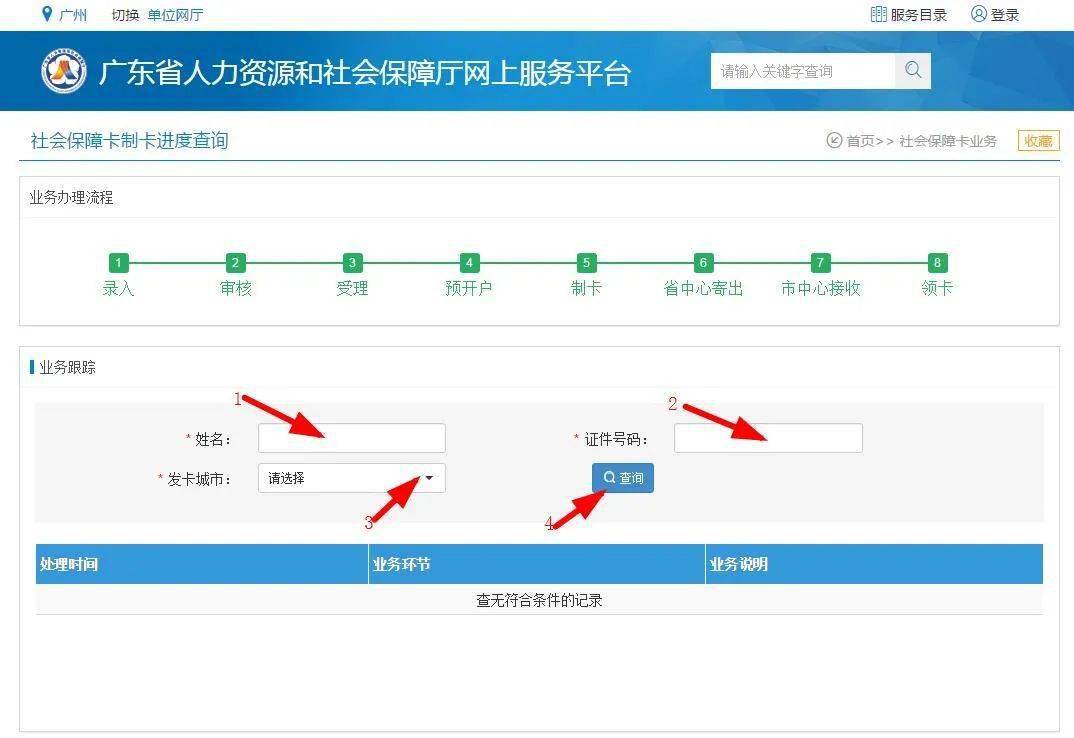
Task: Click step 5 制卡 marker
Action: click(x=586, y=262)
